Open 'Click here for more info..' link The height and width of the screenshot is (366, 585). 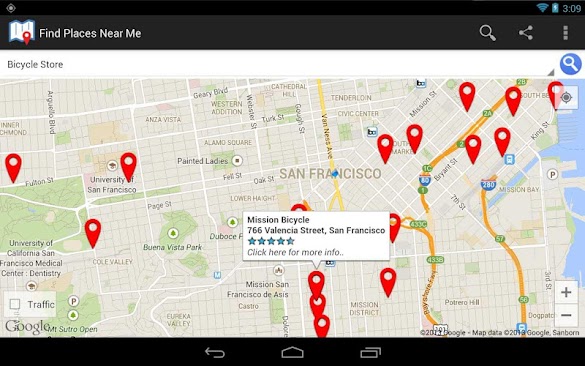click(295, 252)
